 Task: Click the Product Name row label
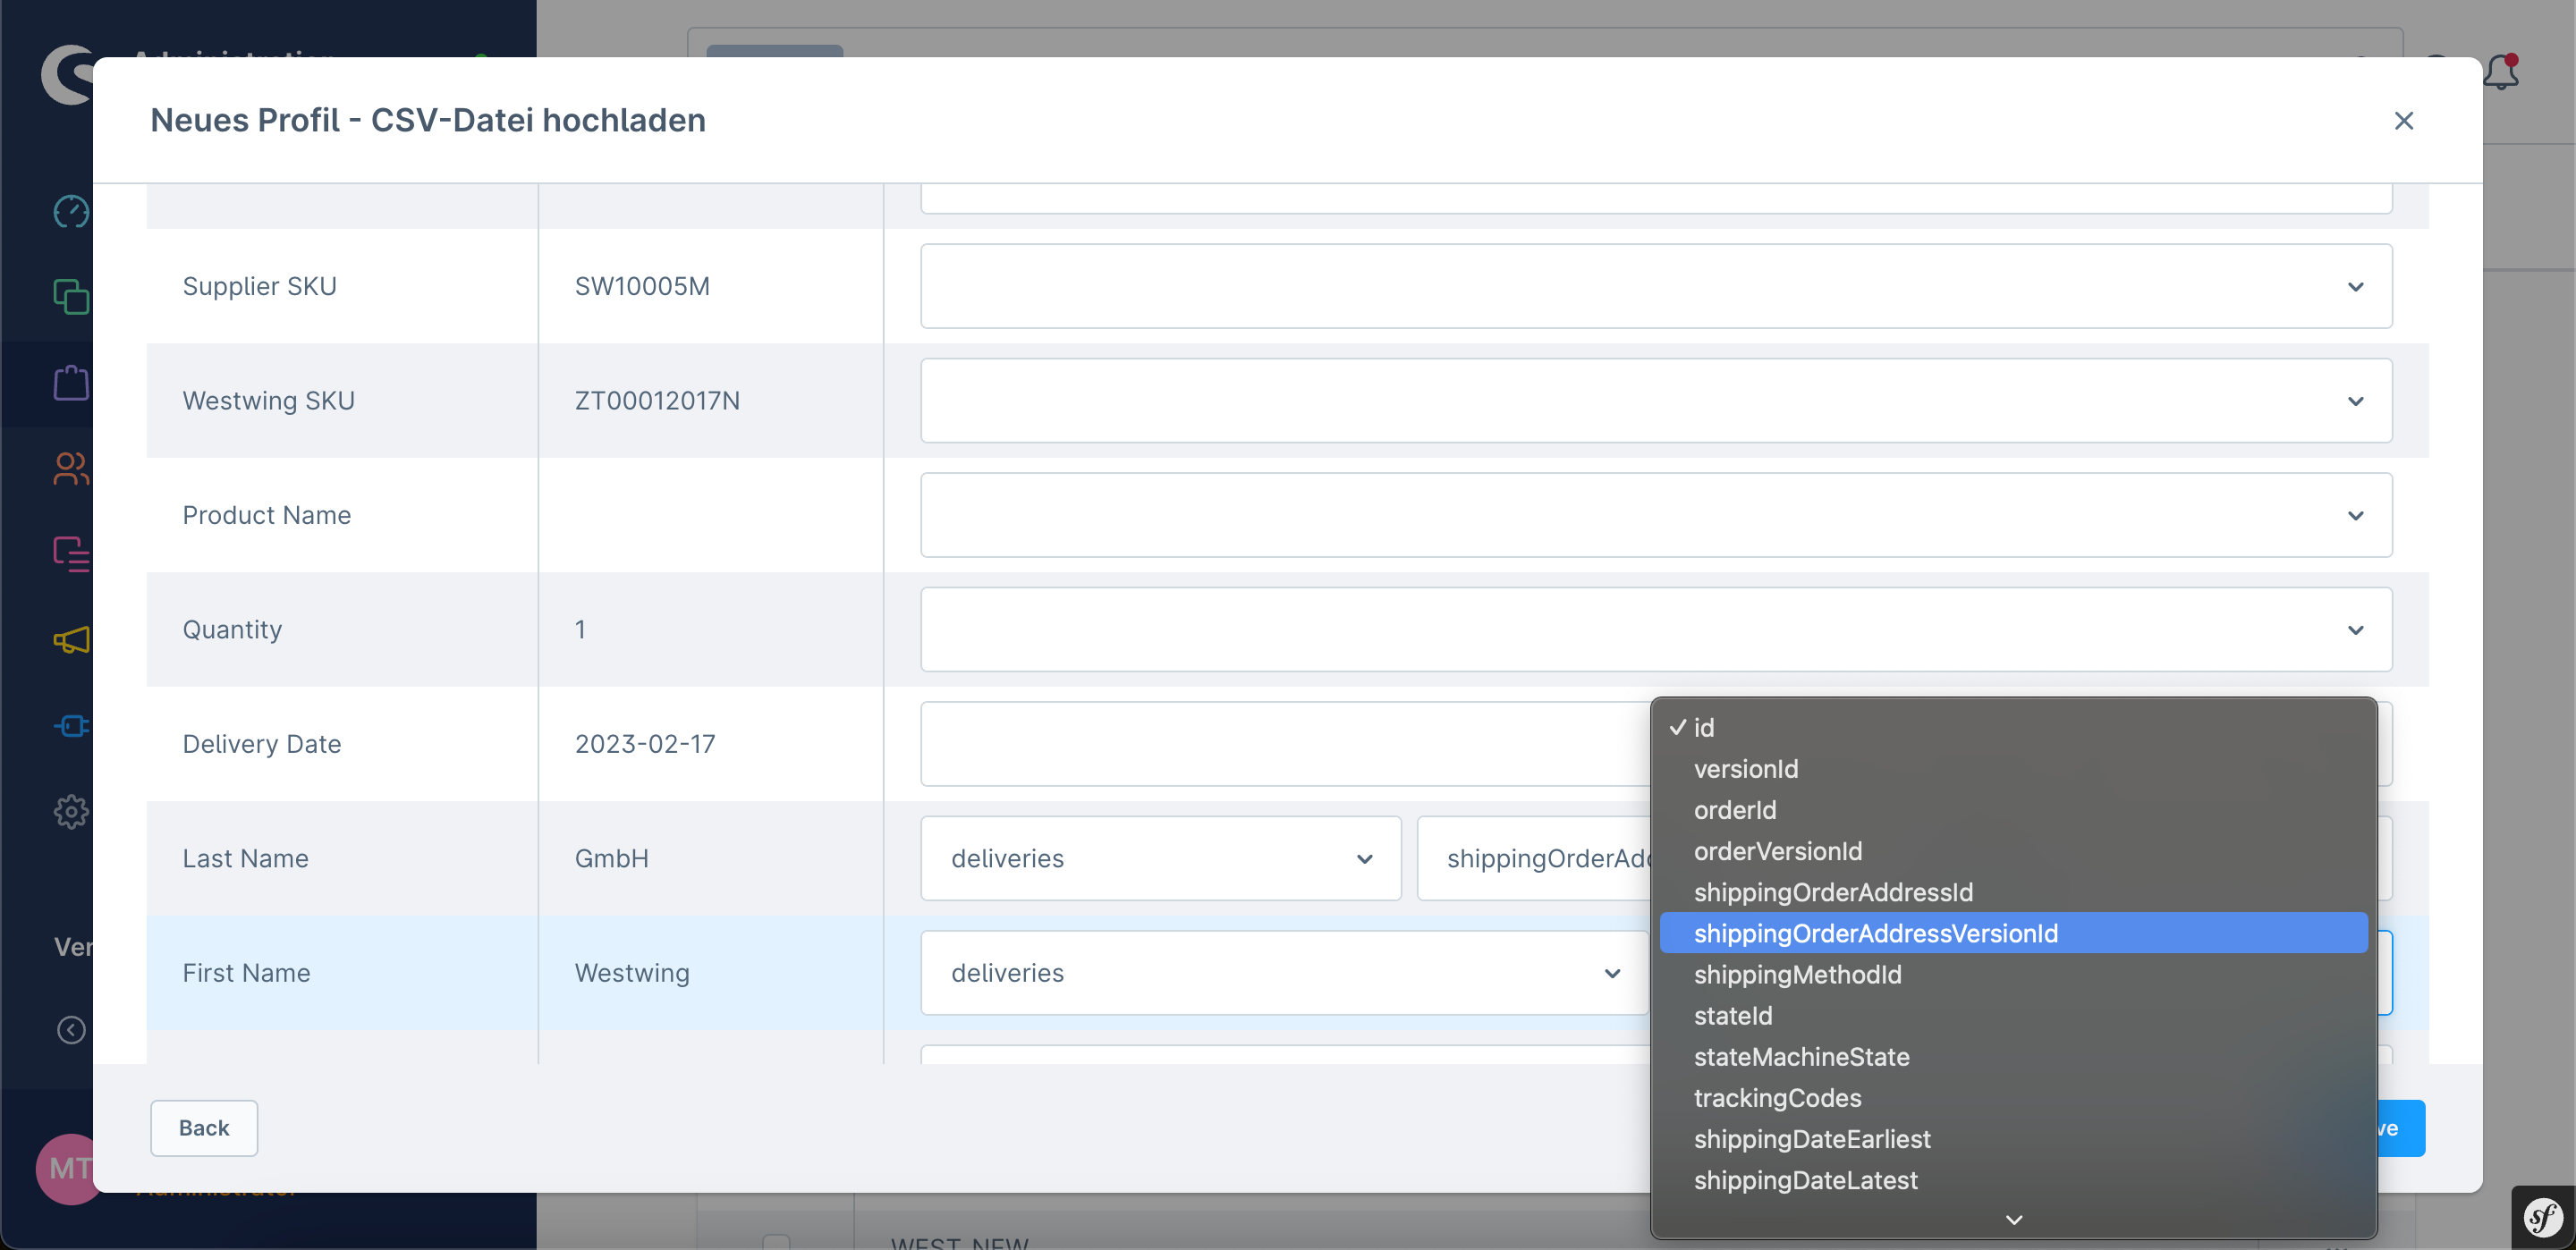click(267, 515)
